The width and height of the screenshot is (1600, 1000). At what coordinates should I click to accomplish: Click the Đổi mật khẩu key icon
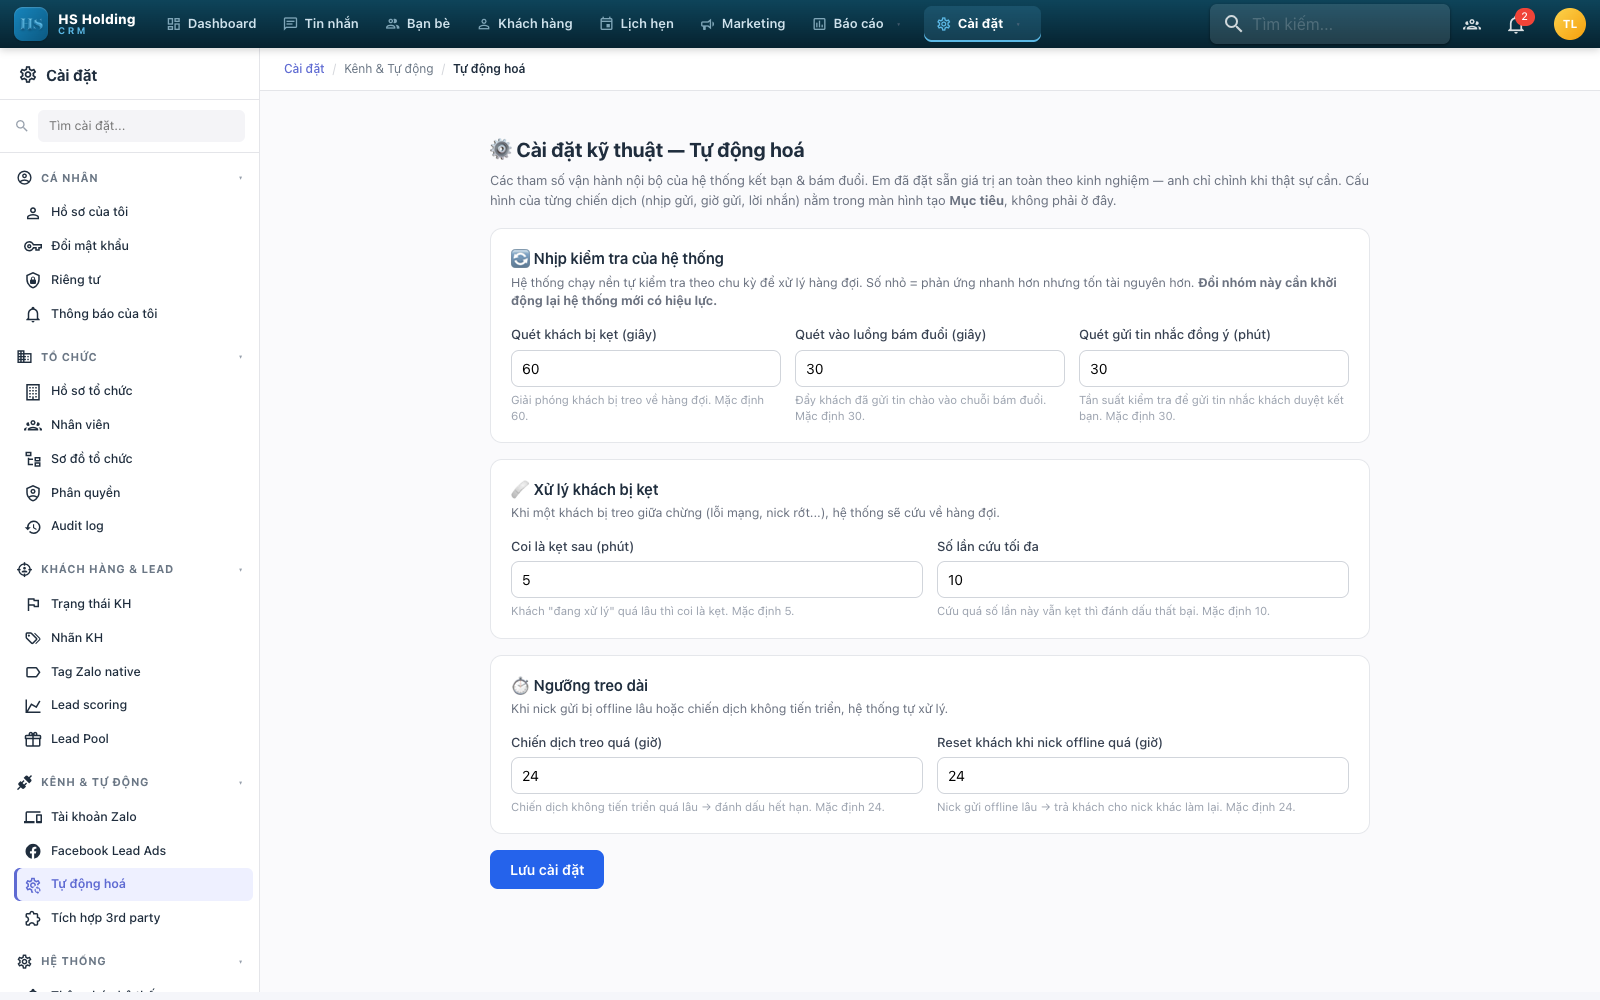pos(33,246)
